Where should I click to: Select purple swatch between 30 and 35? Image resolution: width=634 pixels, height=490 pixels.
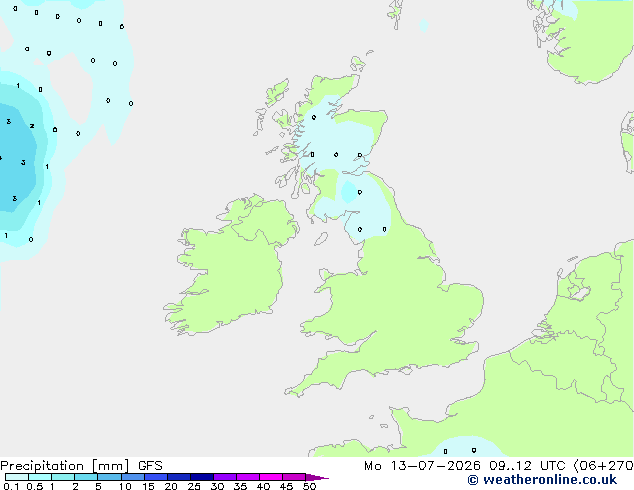tap(224, 477)
